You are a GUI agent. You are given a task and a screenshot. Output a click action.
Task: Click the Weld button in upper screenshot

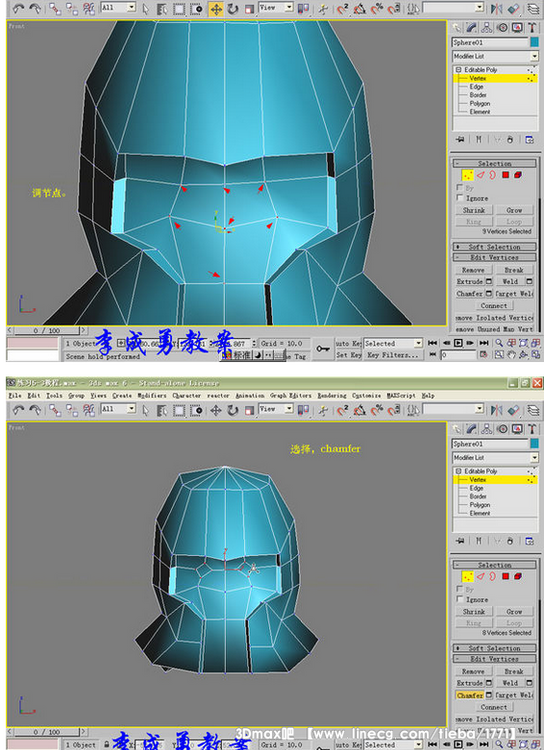[510, 282]
